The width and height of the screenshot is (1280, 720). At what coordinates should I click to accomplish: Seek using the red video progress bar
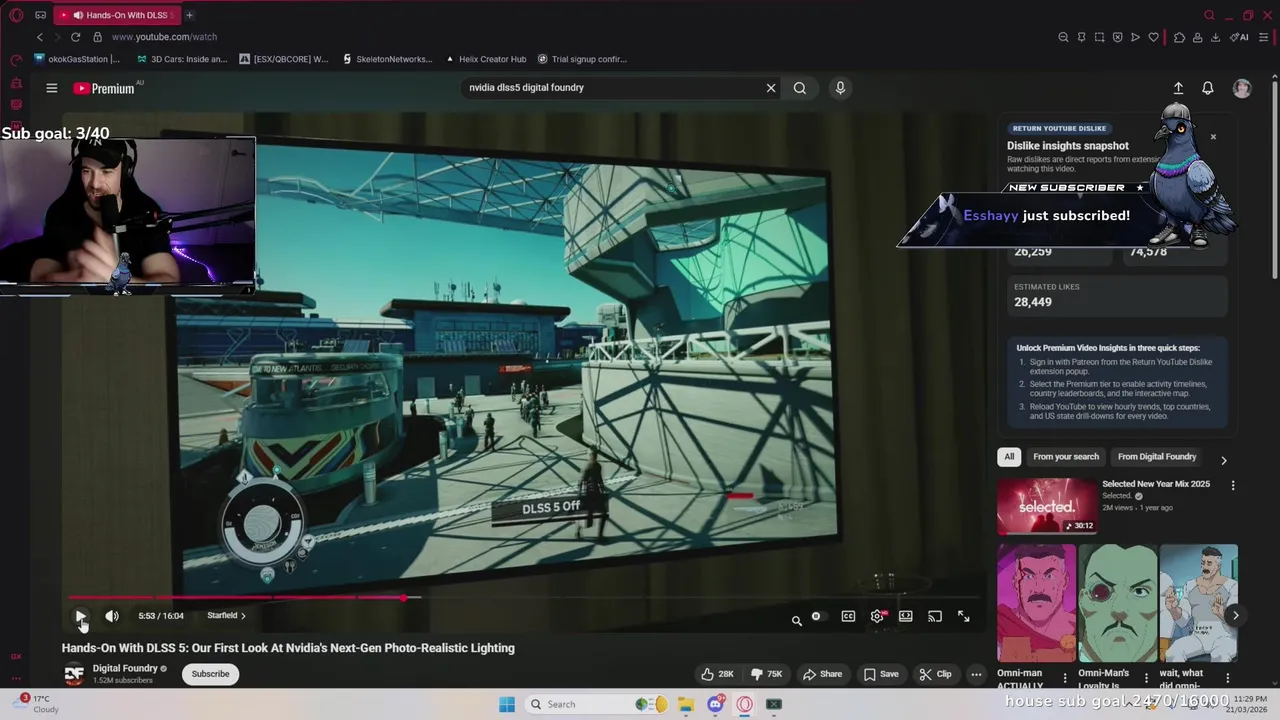click(x=524, y=597)
